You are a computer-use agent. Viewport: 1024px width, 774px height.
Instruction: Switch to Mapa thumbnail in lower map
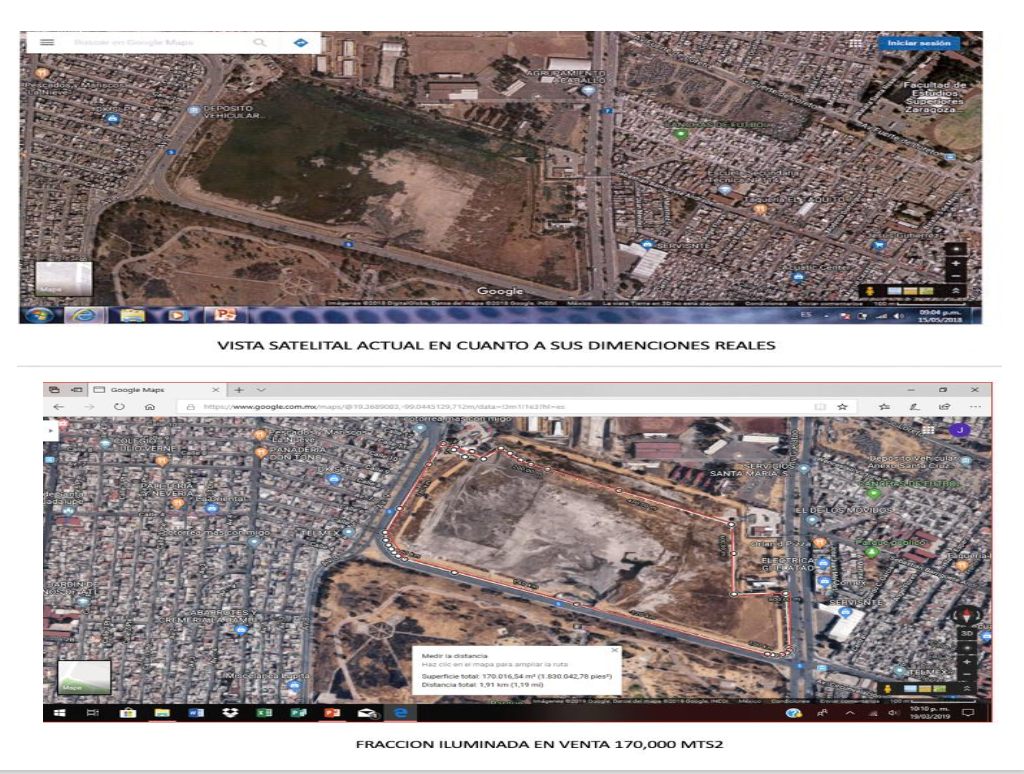[x=84, y=677]
